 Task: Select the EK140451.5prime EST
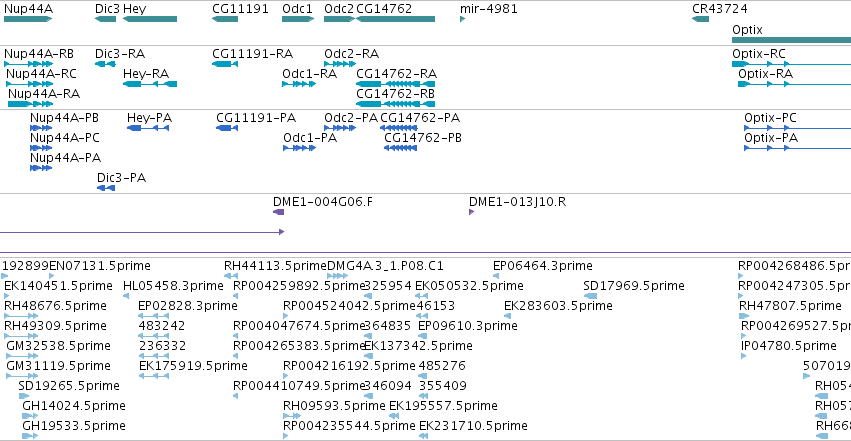point(58,286)
